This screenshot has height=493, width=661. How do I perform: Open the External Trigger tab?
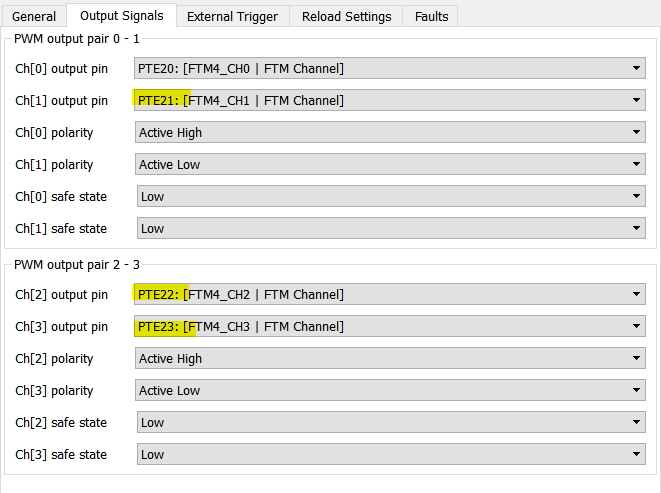coord(232,16)
